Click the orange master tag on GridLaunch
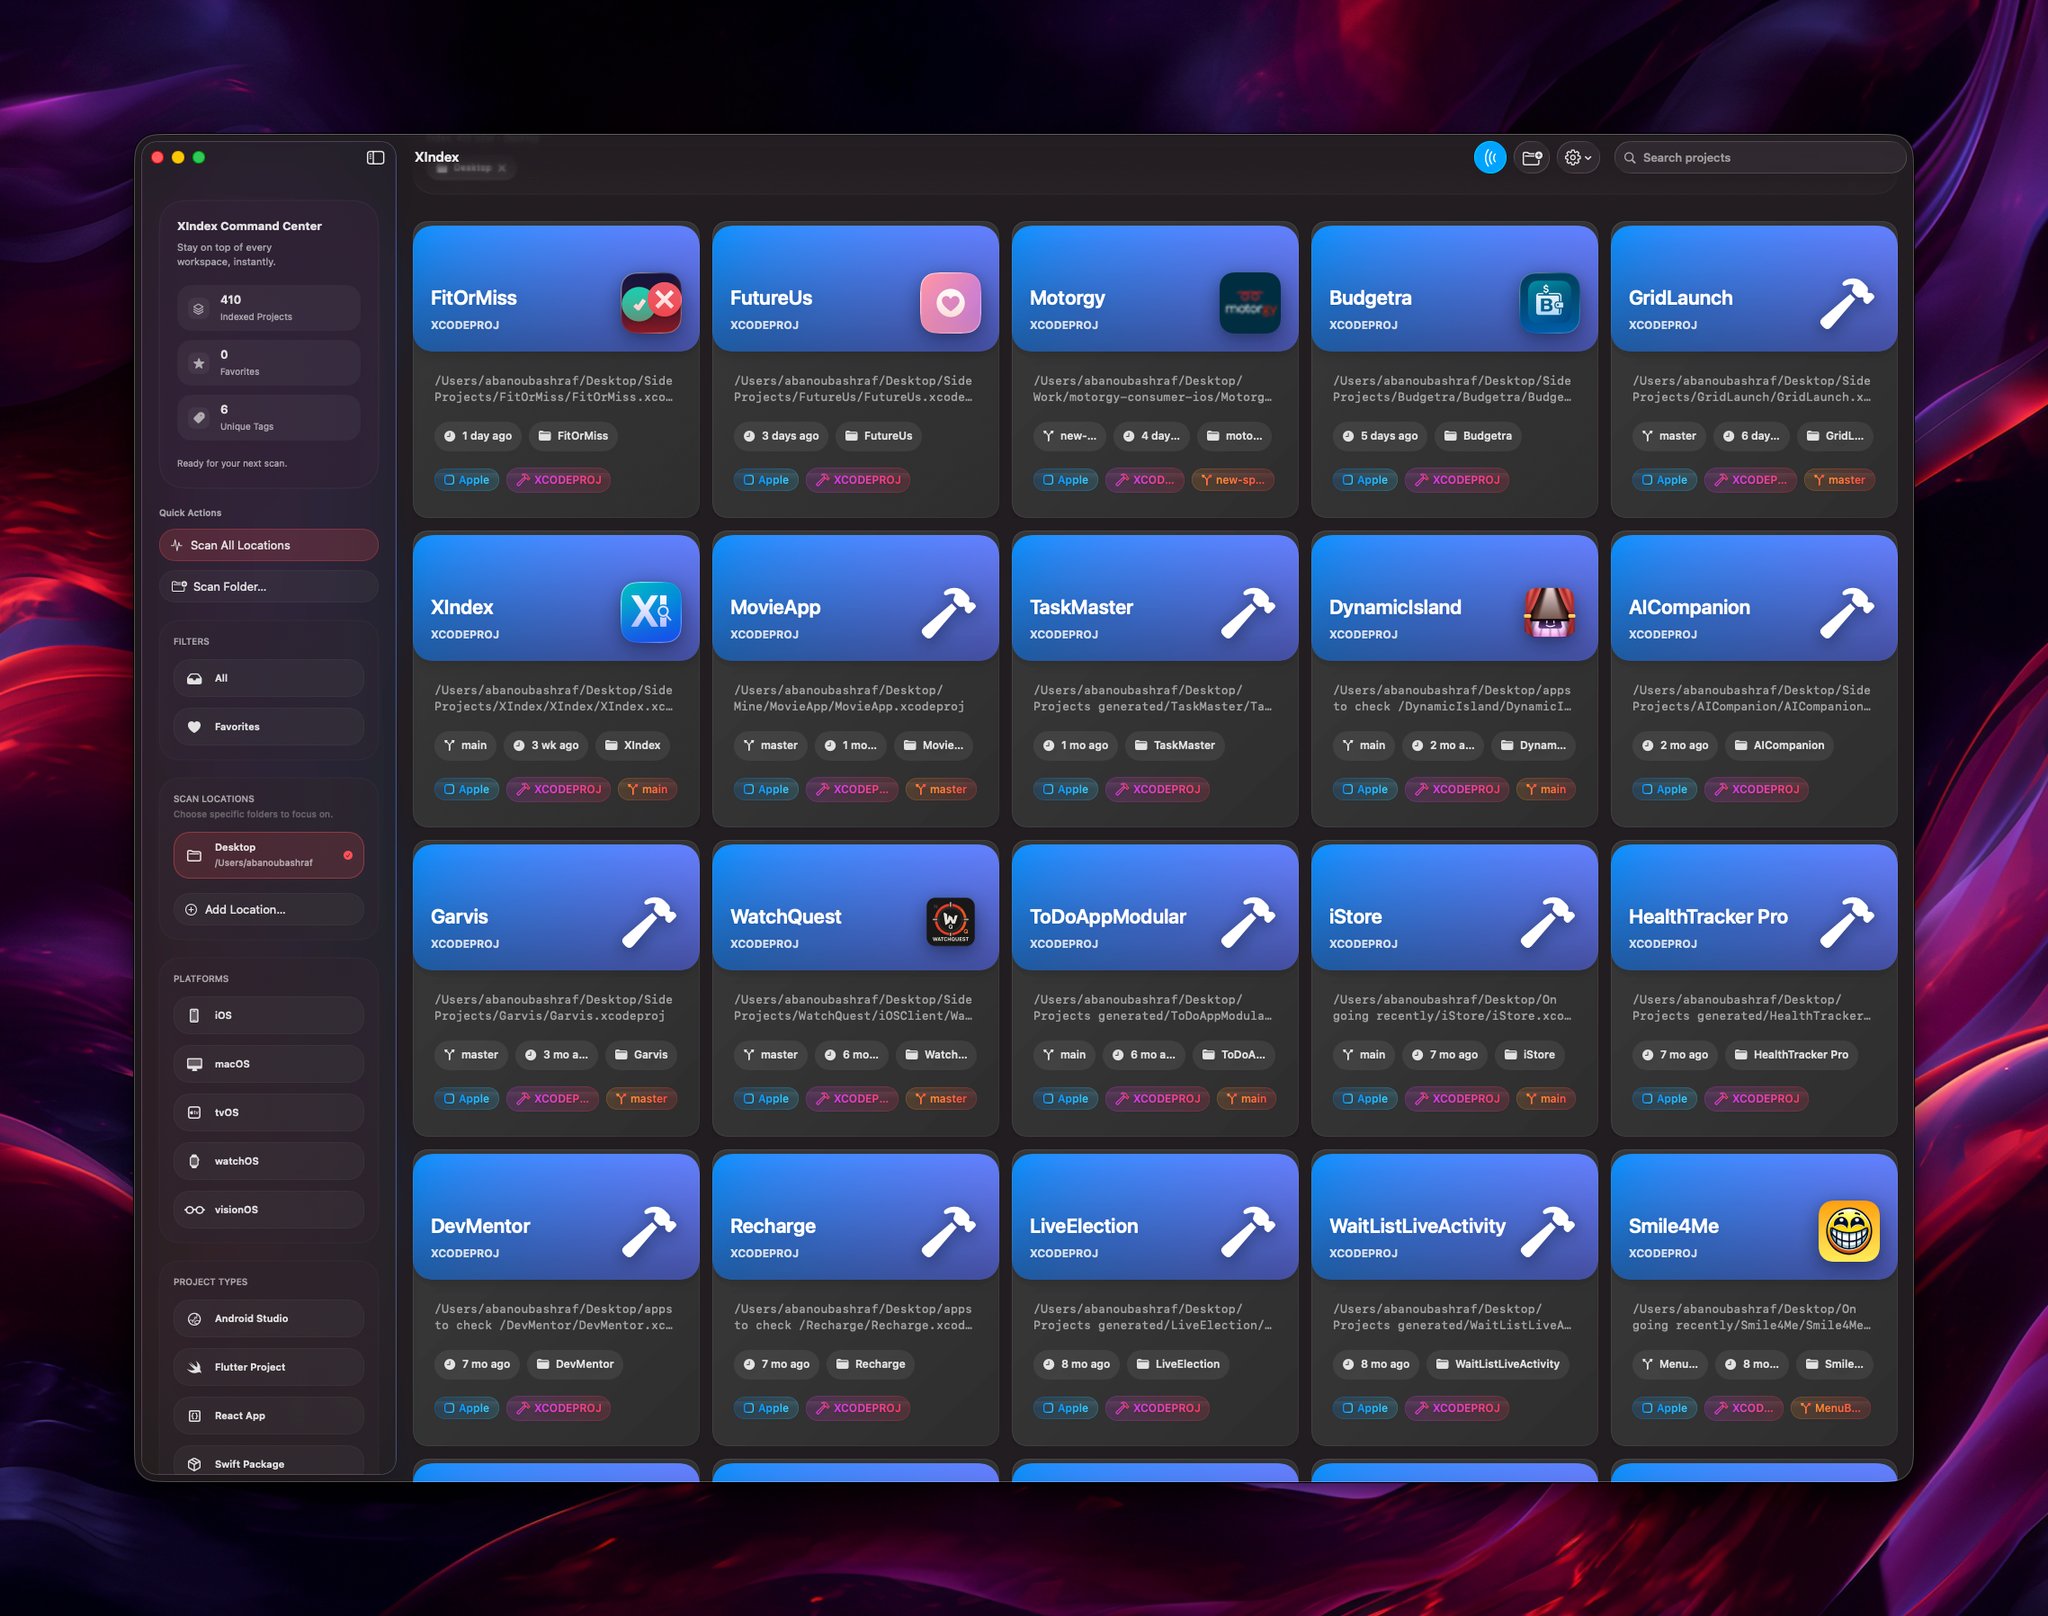Screen dimensions: 2048x1616 pos(1839,480)
